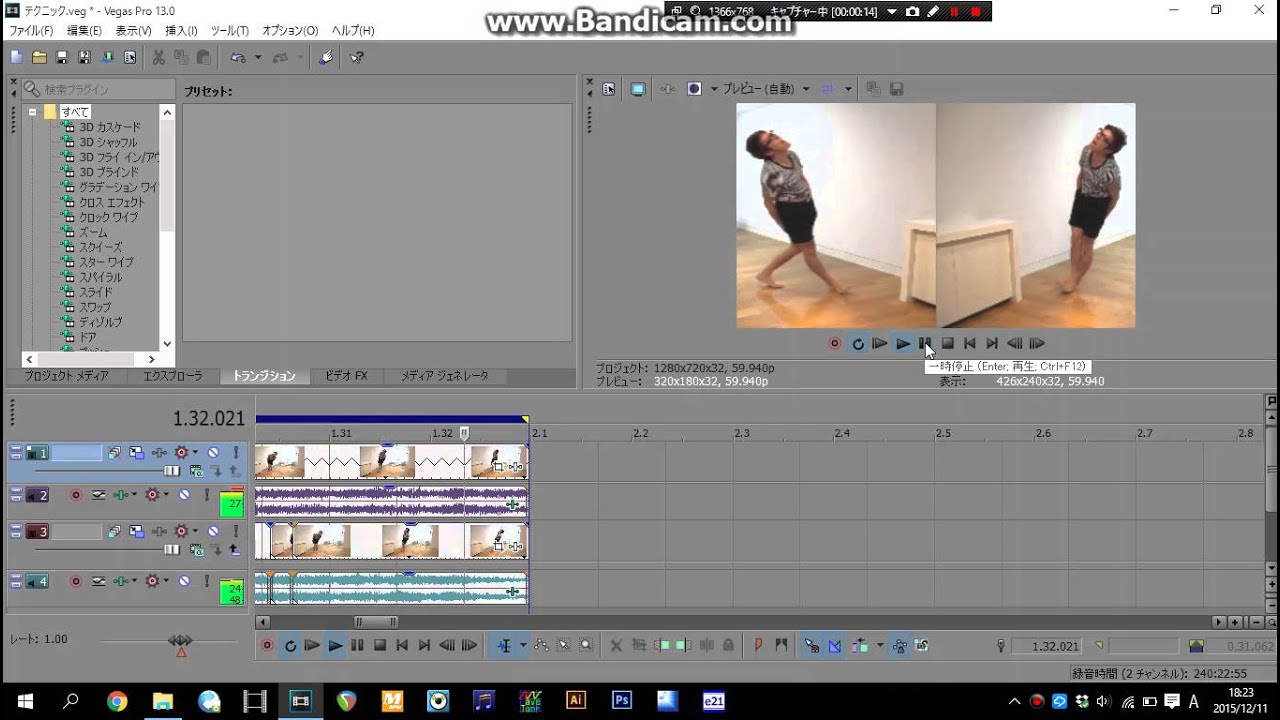Mute video track 1
This screenshot has width=1280, height=720.
(213, 453)
